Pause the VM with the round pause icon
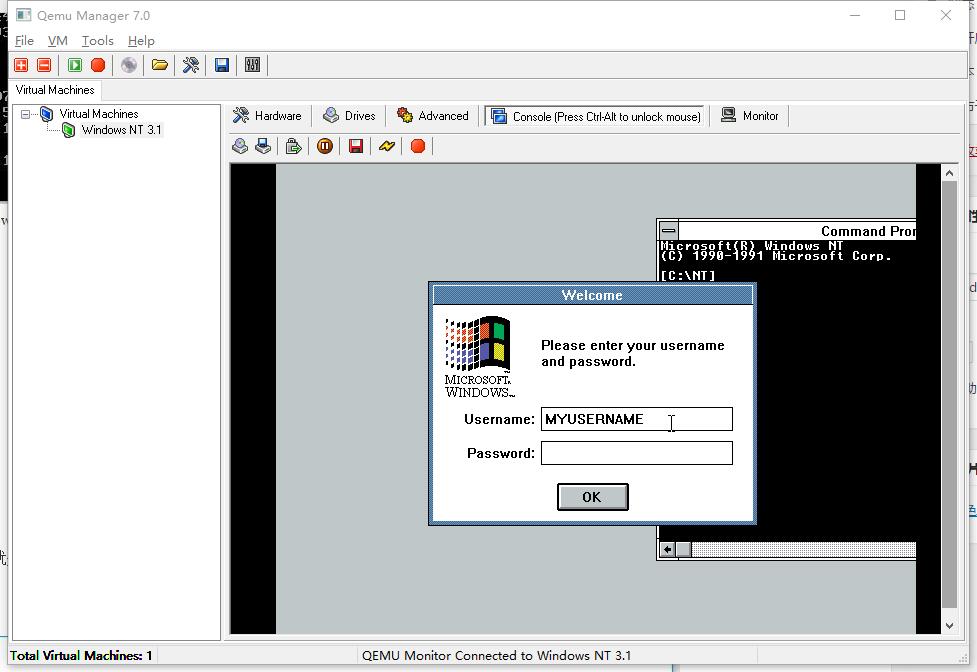 [x=325, y=146]
